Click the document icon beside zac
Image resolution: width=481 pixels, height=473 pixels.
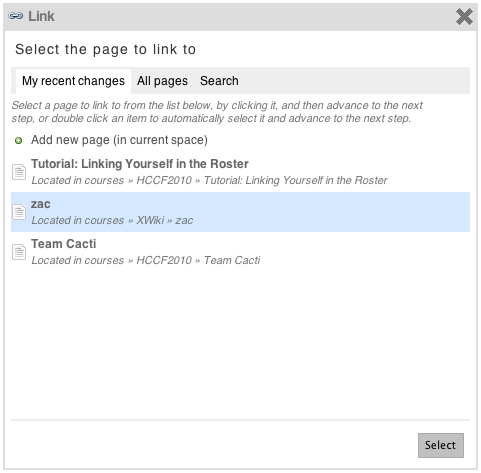click(19, 212)
